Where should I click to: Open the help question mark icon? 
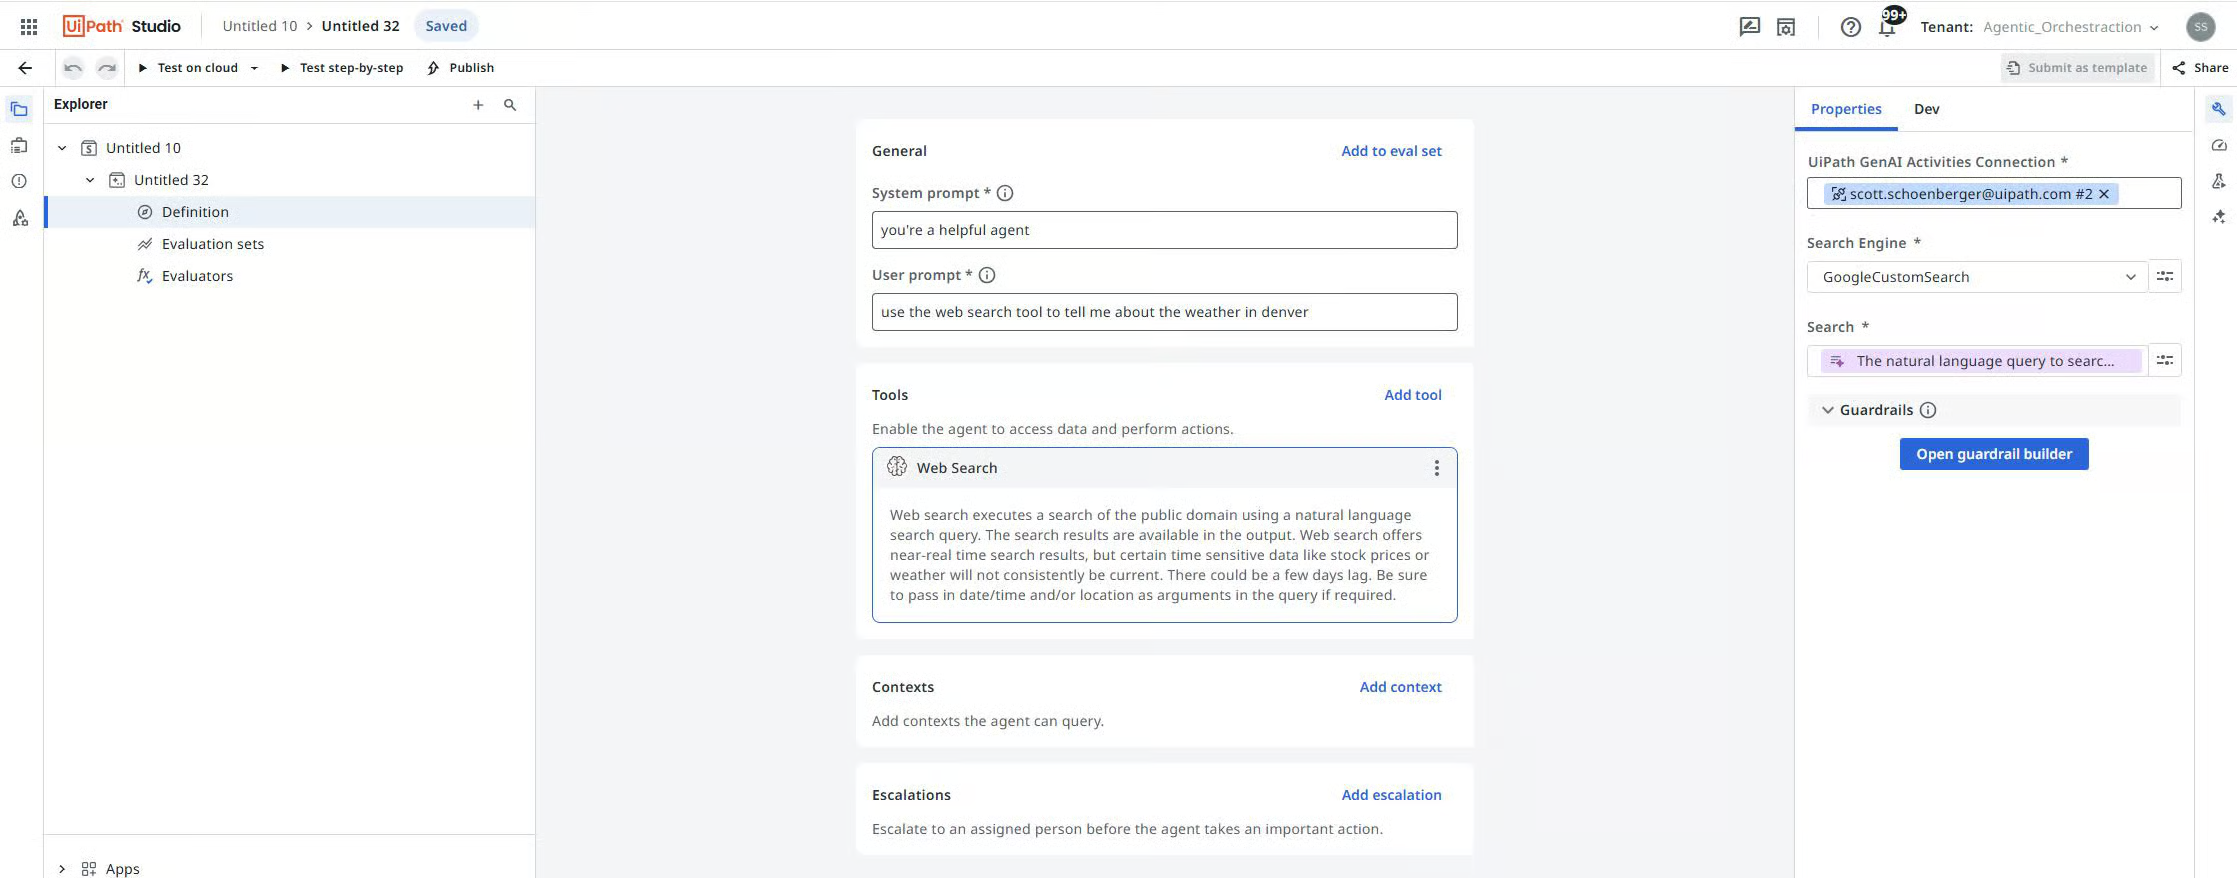tap(1851, 27)
